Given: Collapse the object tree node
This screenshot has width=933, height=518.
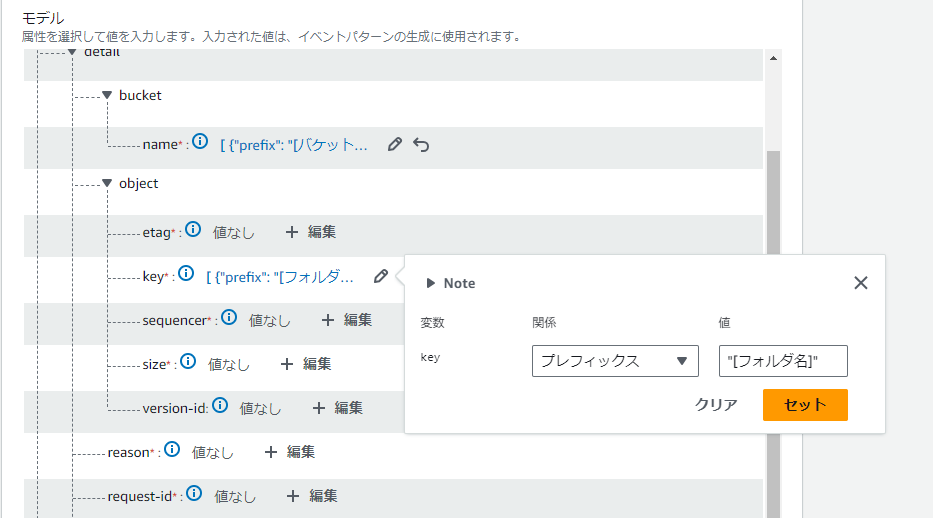Looking at the screenshot, I should 107,183.
